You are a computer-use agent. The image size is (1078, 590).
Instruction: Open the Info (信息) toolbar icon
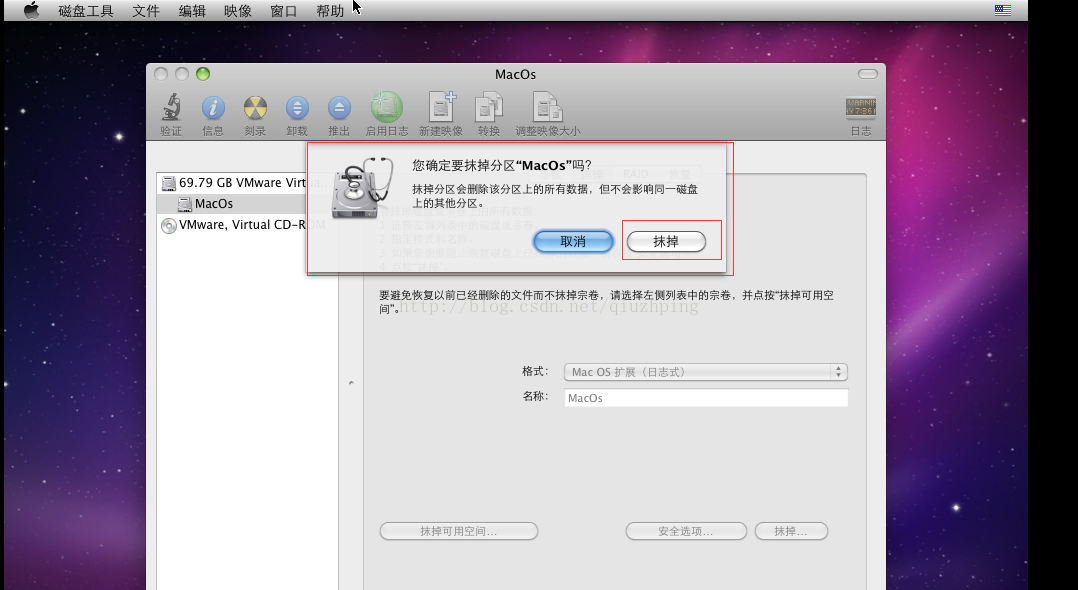pos(213,108)
